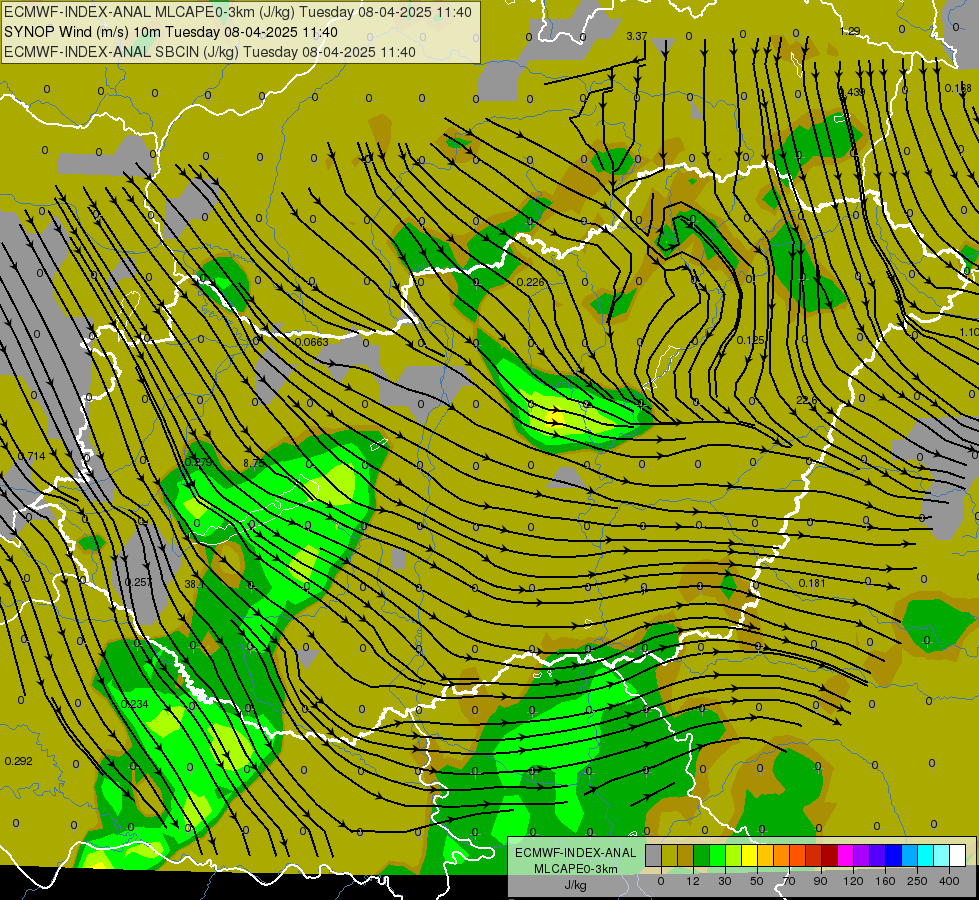Click the legend tick label '400'
979x900 pixels.
(x=949, y=881)
